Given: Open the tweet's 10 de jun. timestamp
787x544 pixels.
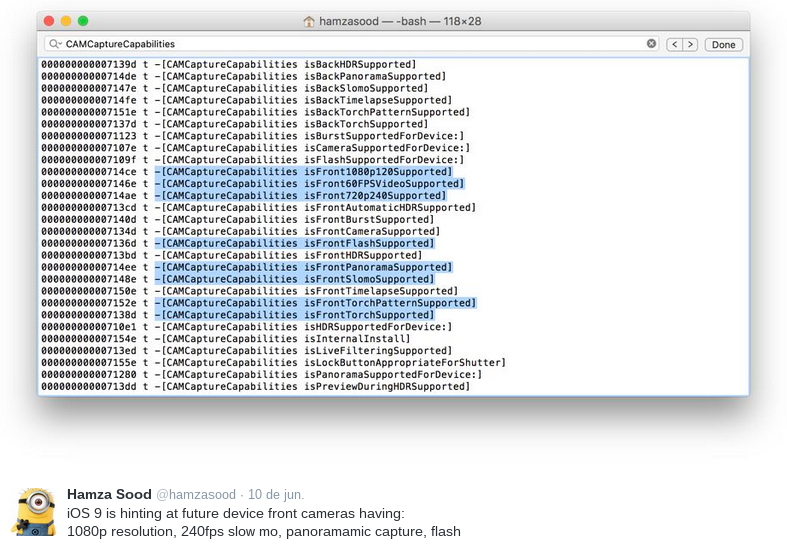Looking at the screenshot, I should pos(276,494).
